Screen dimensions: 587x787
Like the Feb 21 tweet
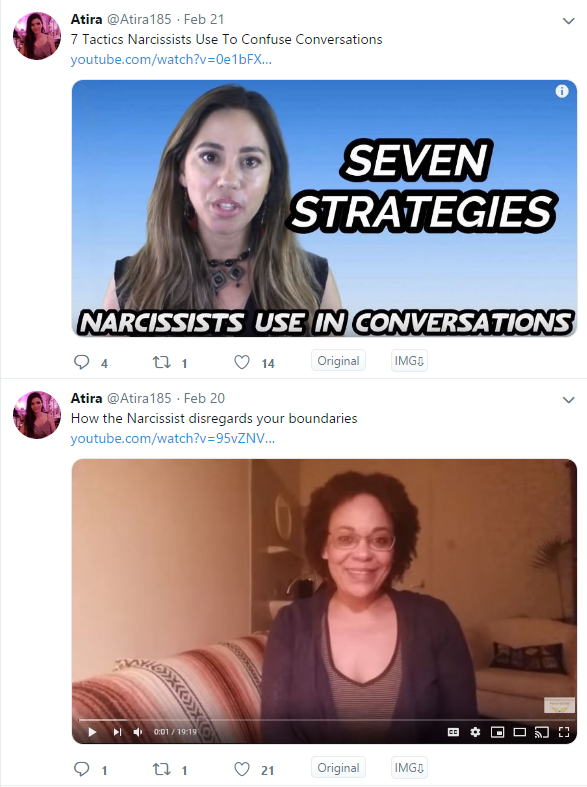point(242,362)
